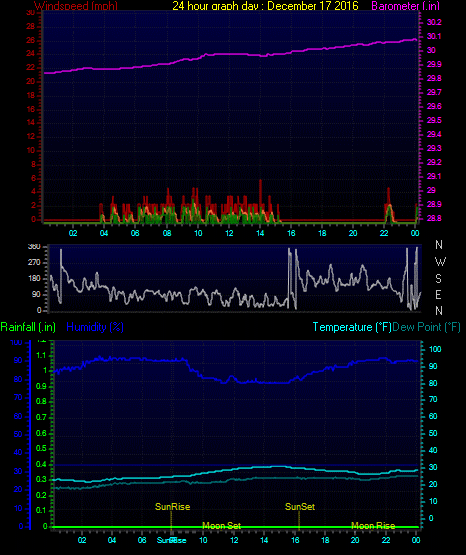Viewport: 466px width, 555px height.
Task: Click the Temperature (°F) legend label
Action: [352, 327]
